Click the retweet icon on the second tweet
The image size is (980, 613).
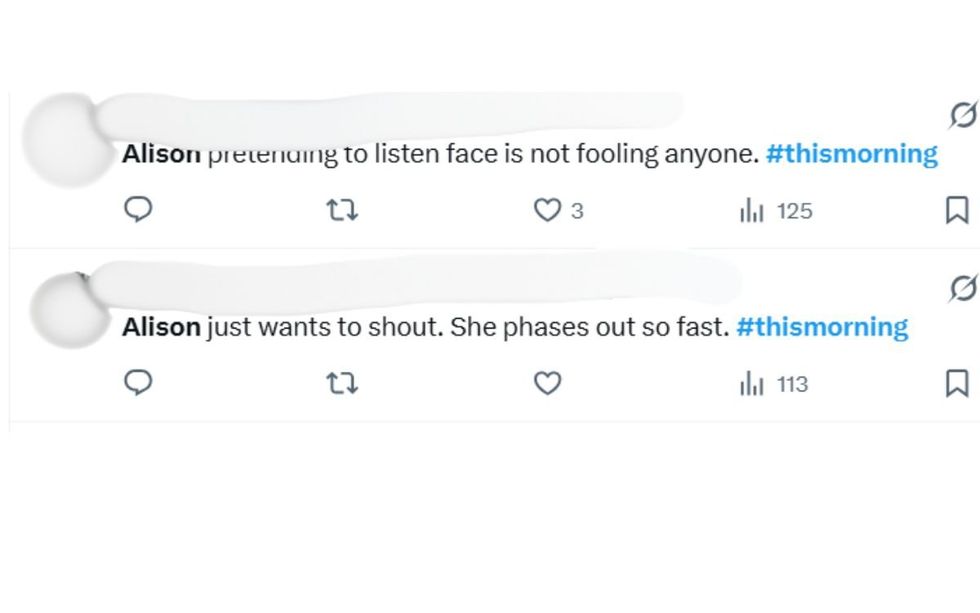tap(344, 383)
